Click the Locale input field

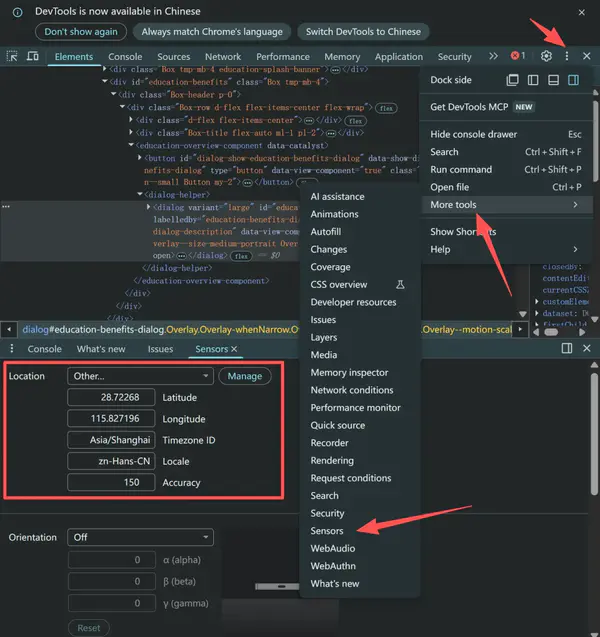(111, 461)
